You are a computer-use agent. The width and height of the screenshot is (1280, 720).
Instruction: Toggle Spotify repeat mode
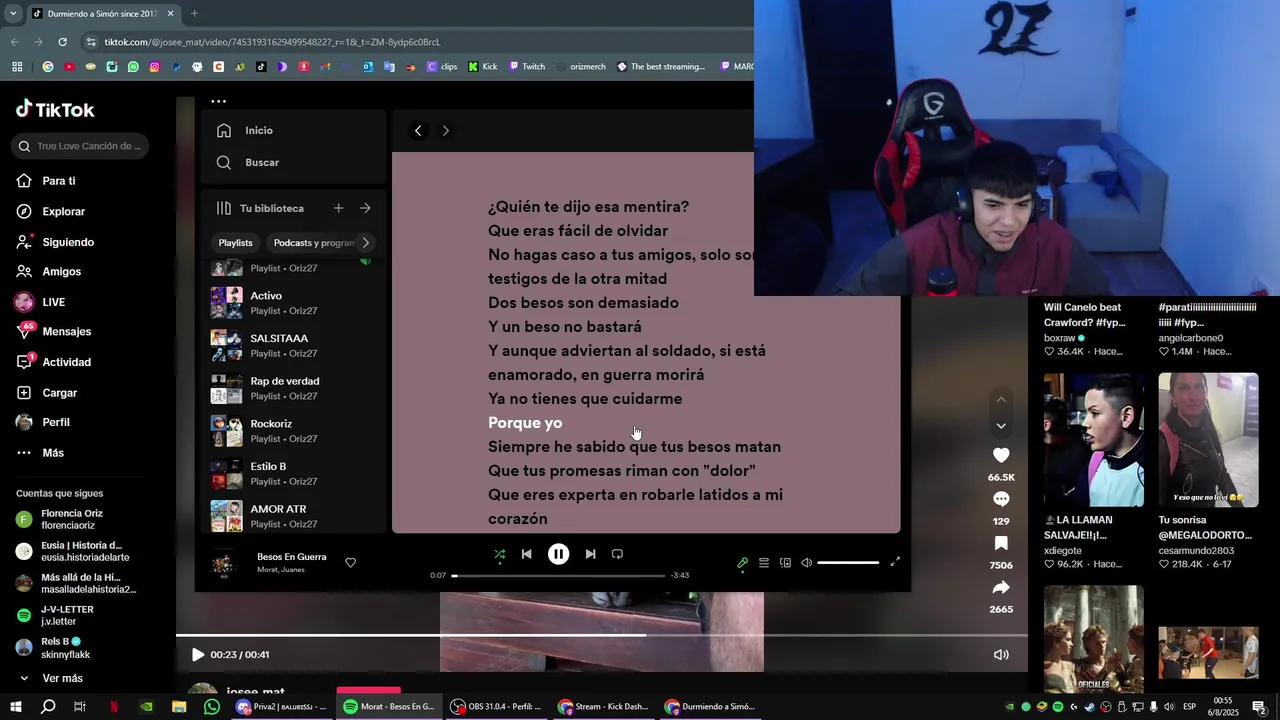[x=617, y=554]
